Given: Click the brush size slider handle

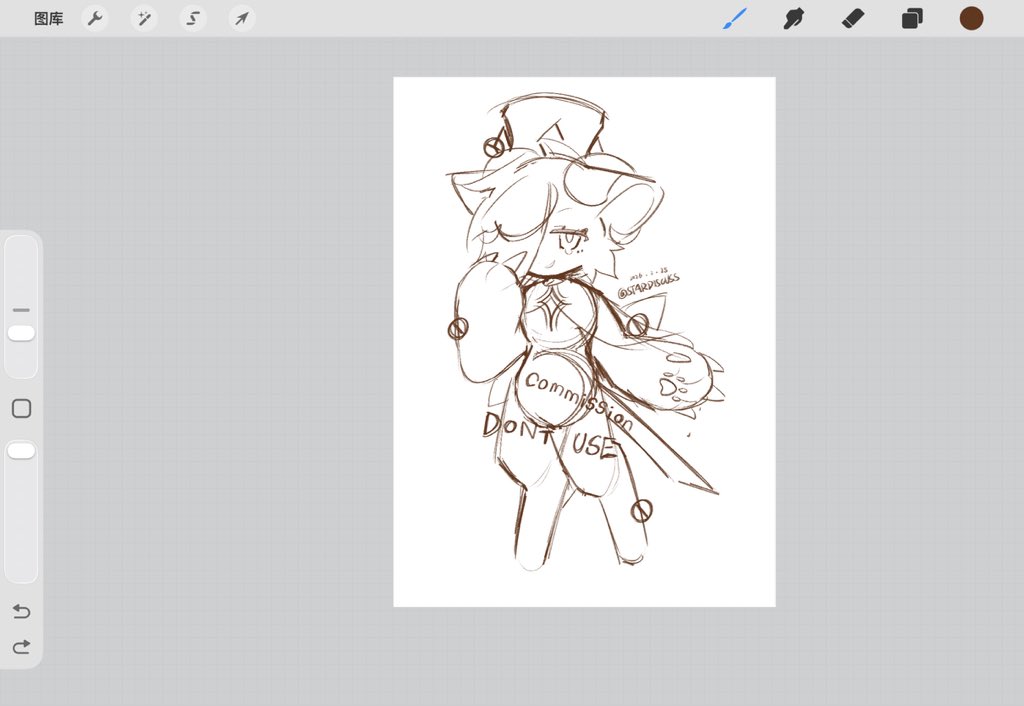Looking at the screenshot, I should (22, 333).
